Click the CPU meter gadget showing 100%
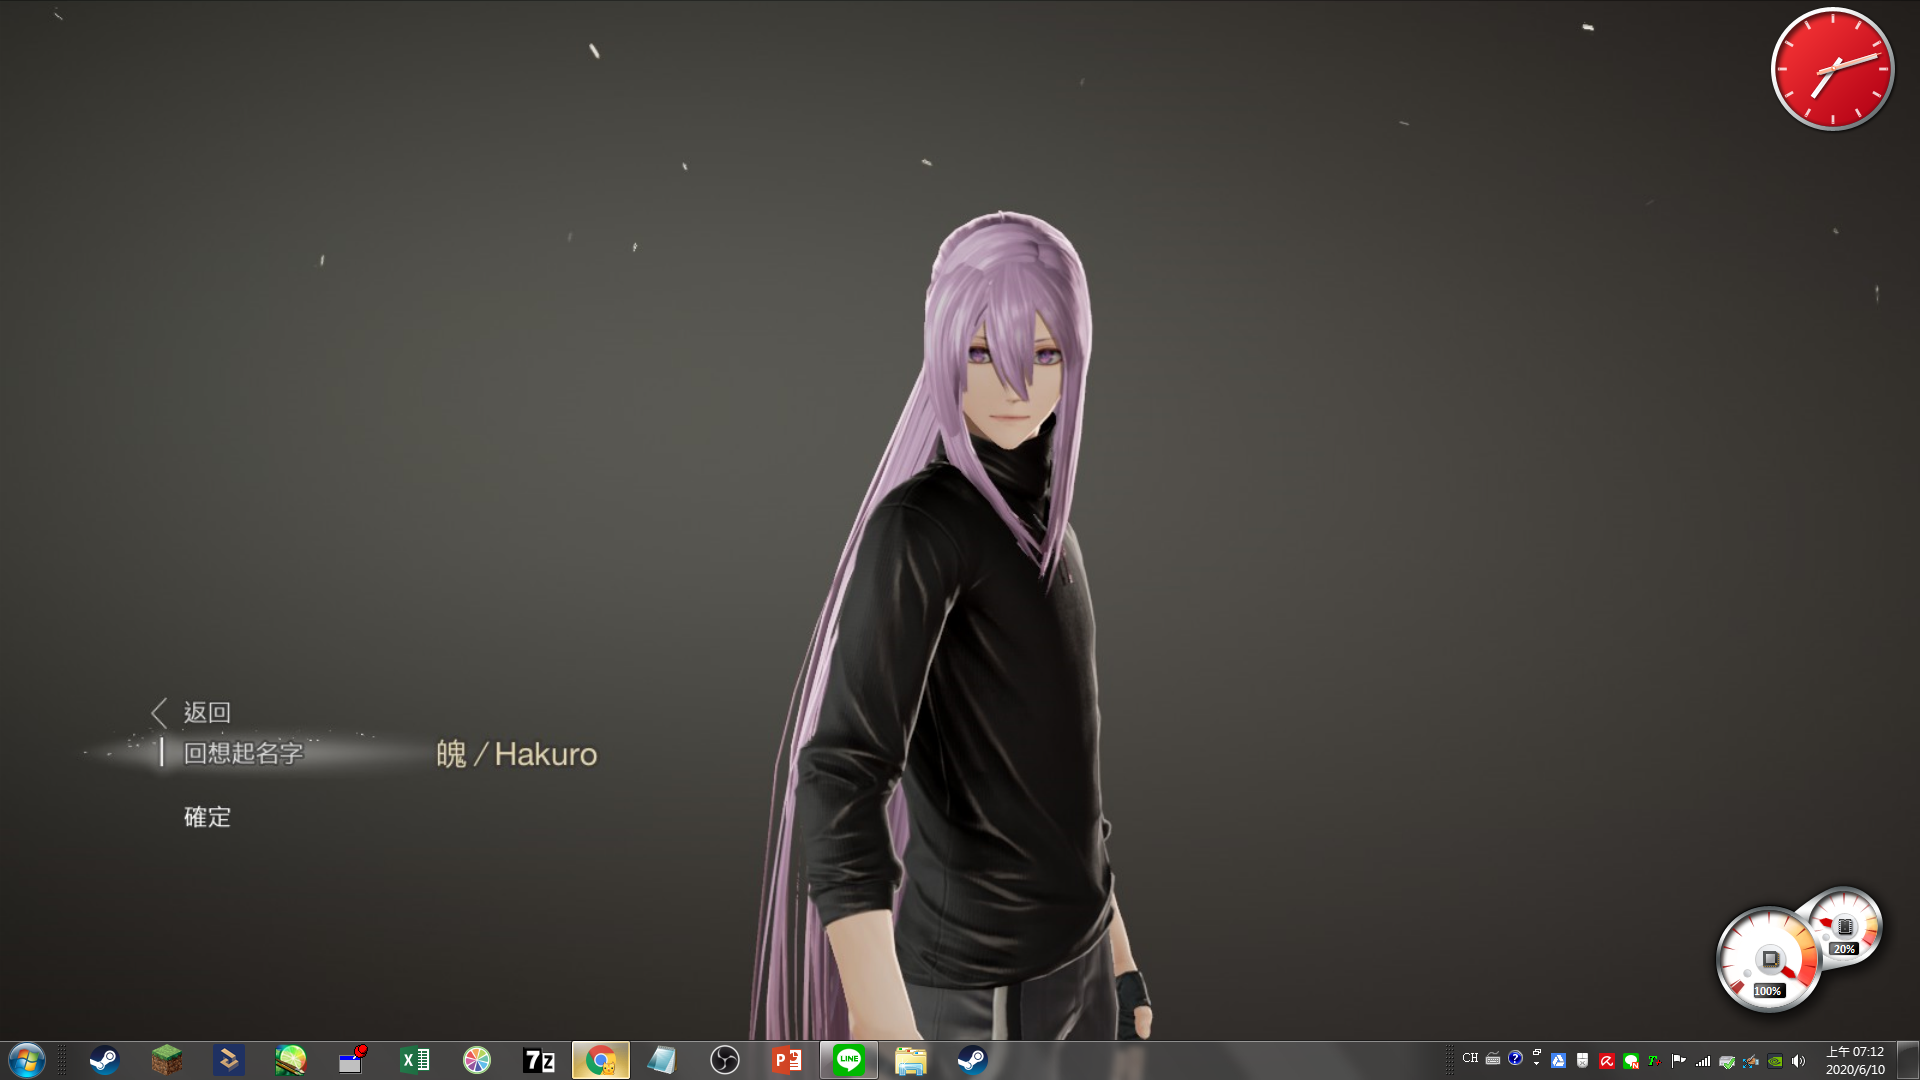The image size is (1920, 1080). 1768,960
